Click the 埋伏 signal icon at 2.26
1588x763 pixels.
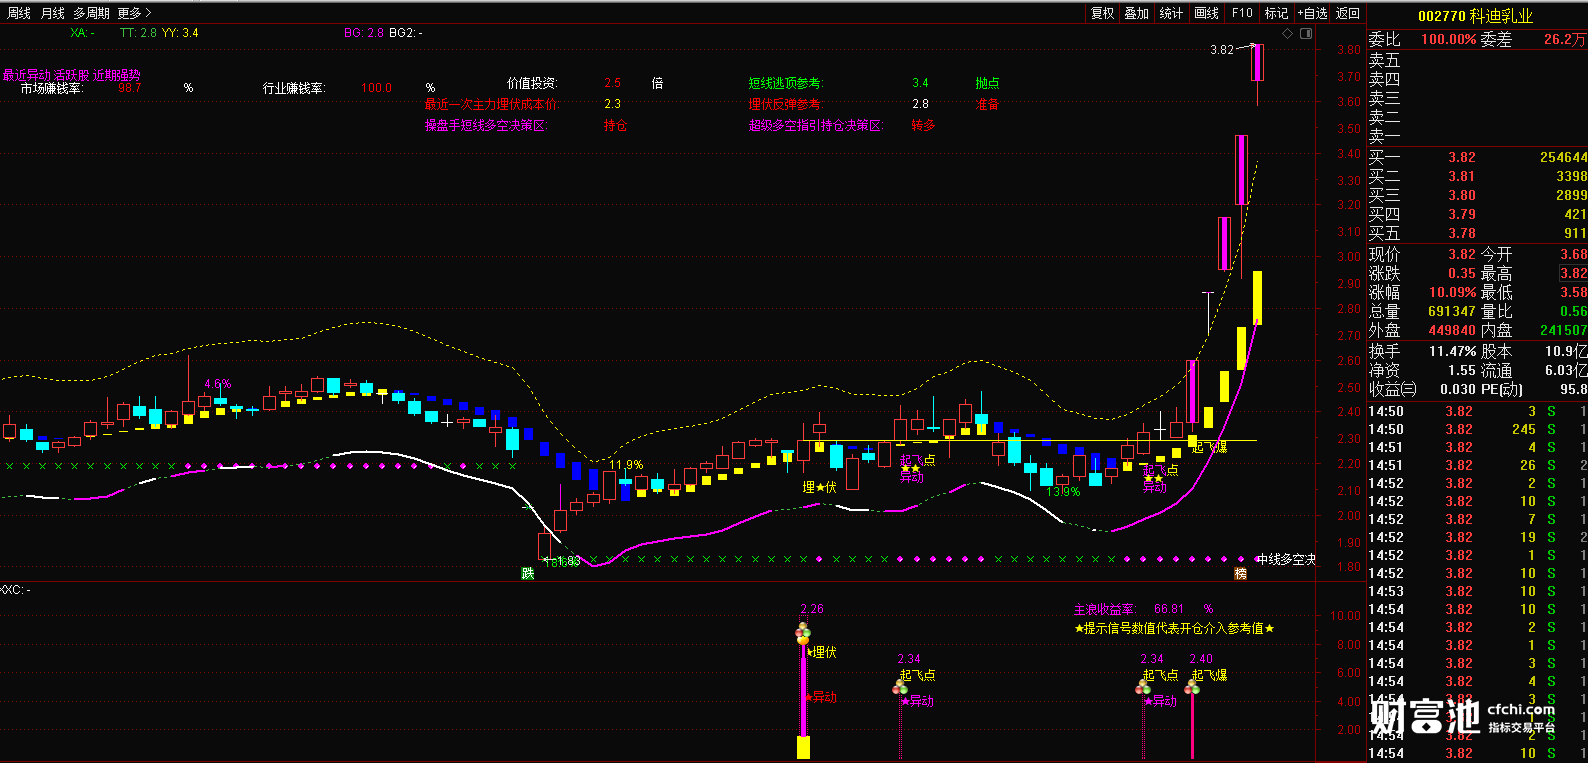pos(802,632)
